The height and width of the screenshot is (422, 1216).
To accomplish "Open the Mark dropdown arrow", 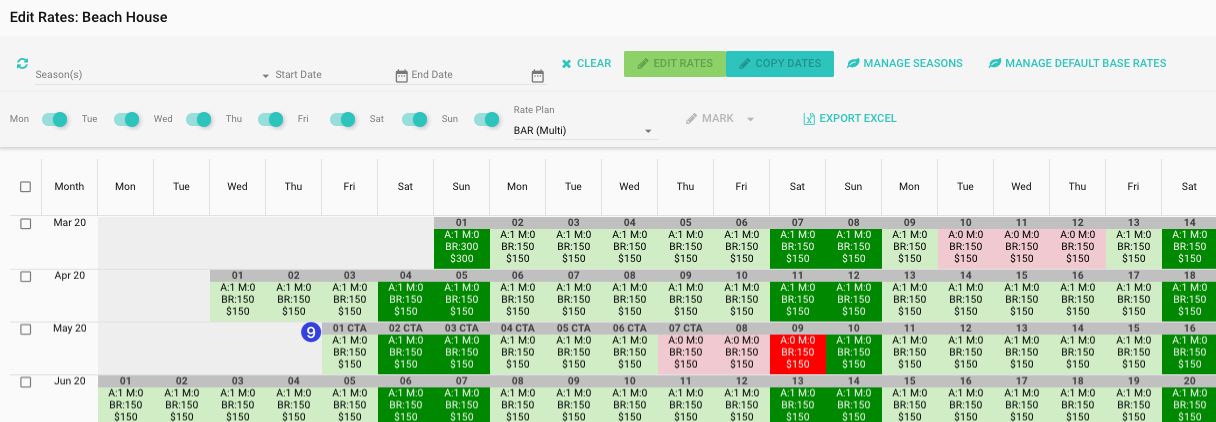I will (x=750, y=120).
